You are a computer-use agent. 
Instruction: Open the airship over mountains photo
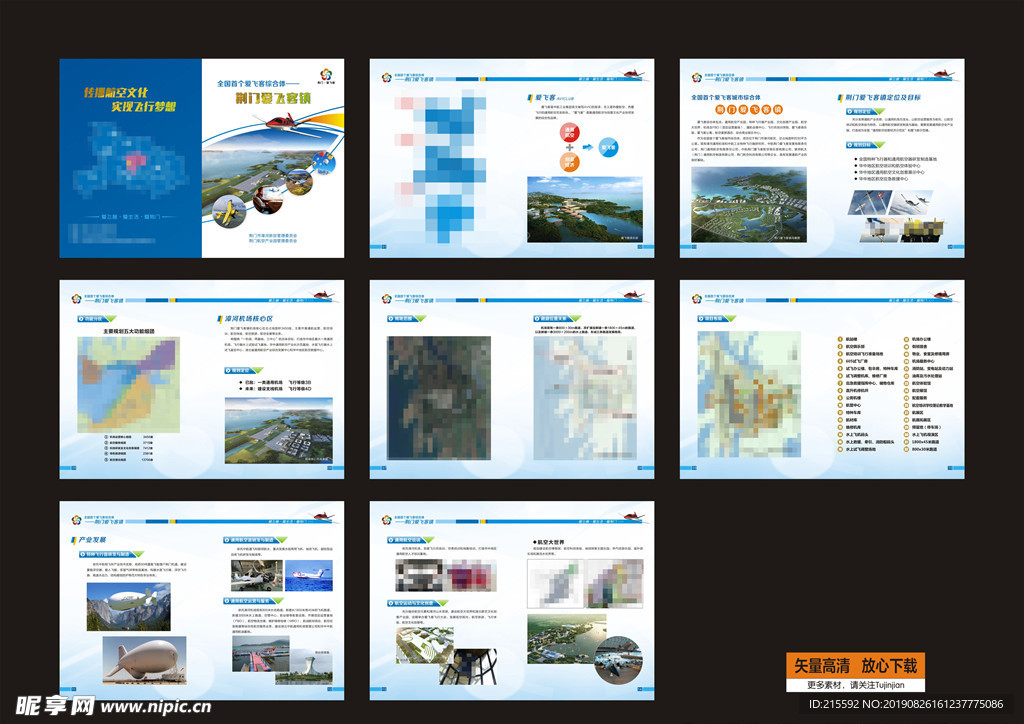click(x=129, y=606)
